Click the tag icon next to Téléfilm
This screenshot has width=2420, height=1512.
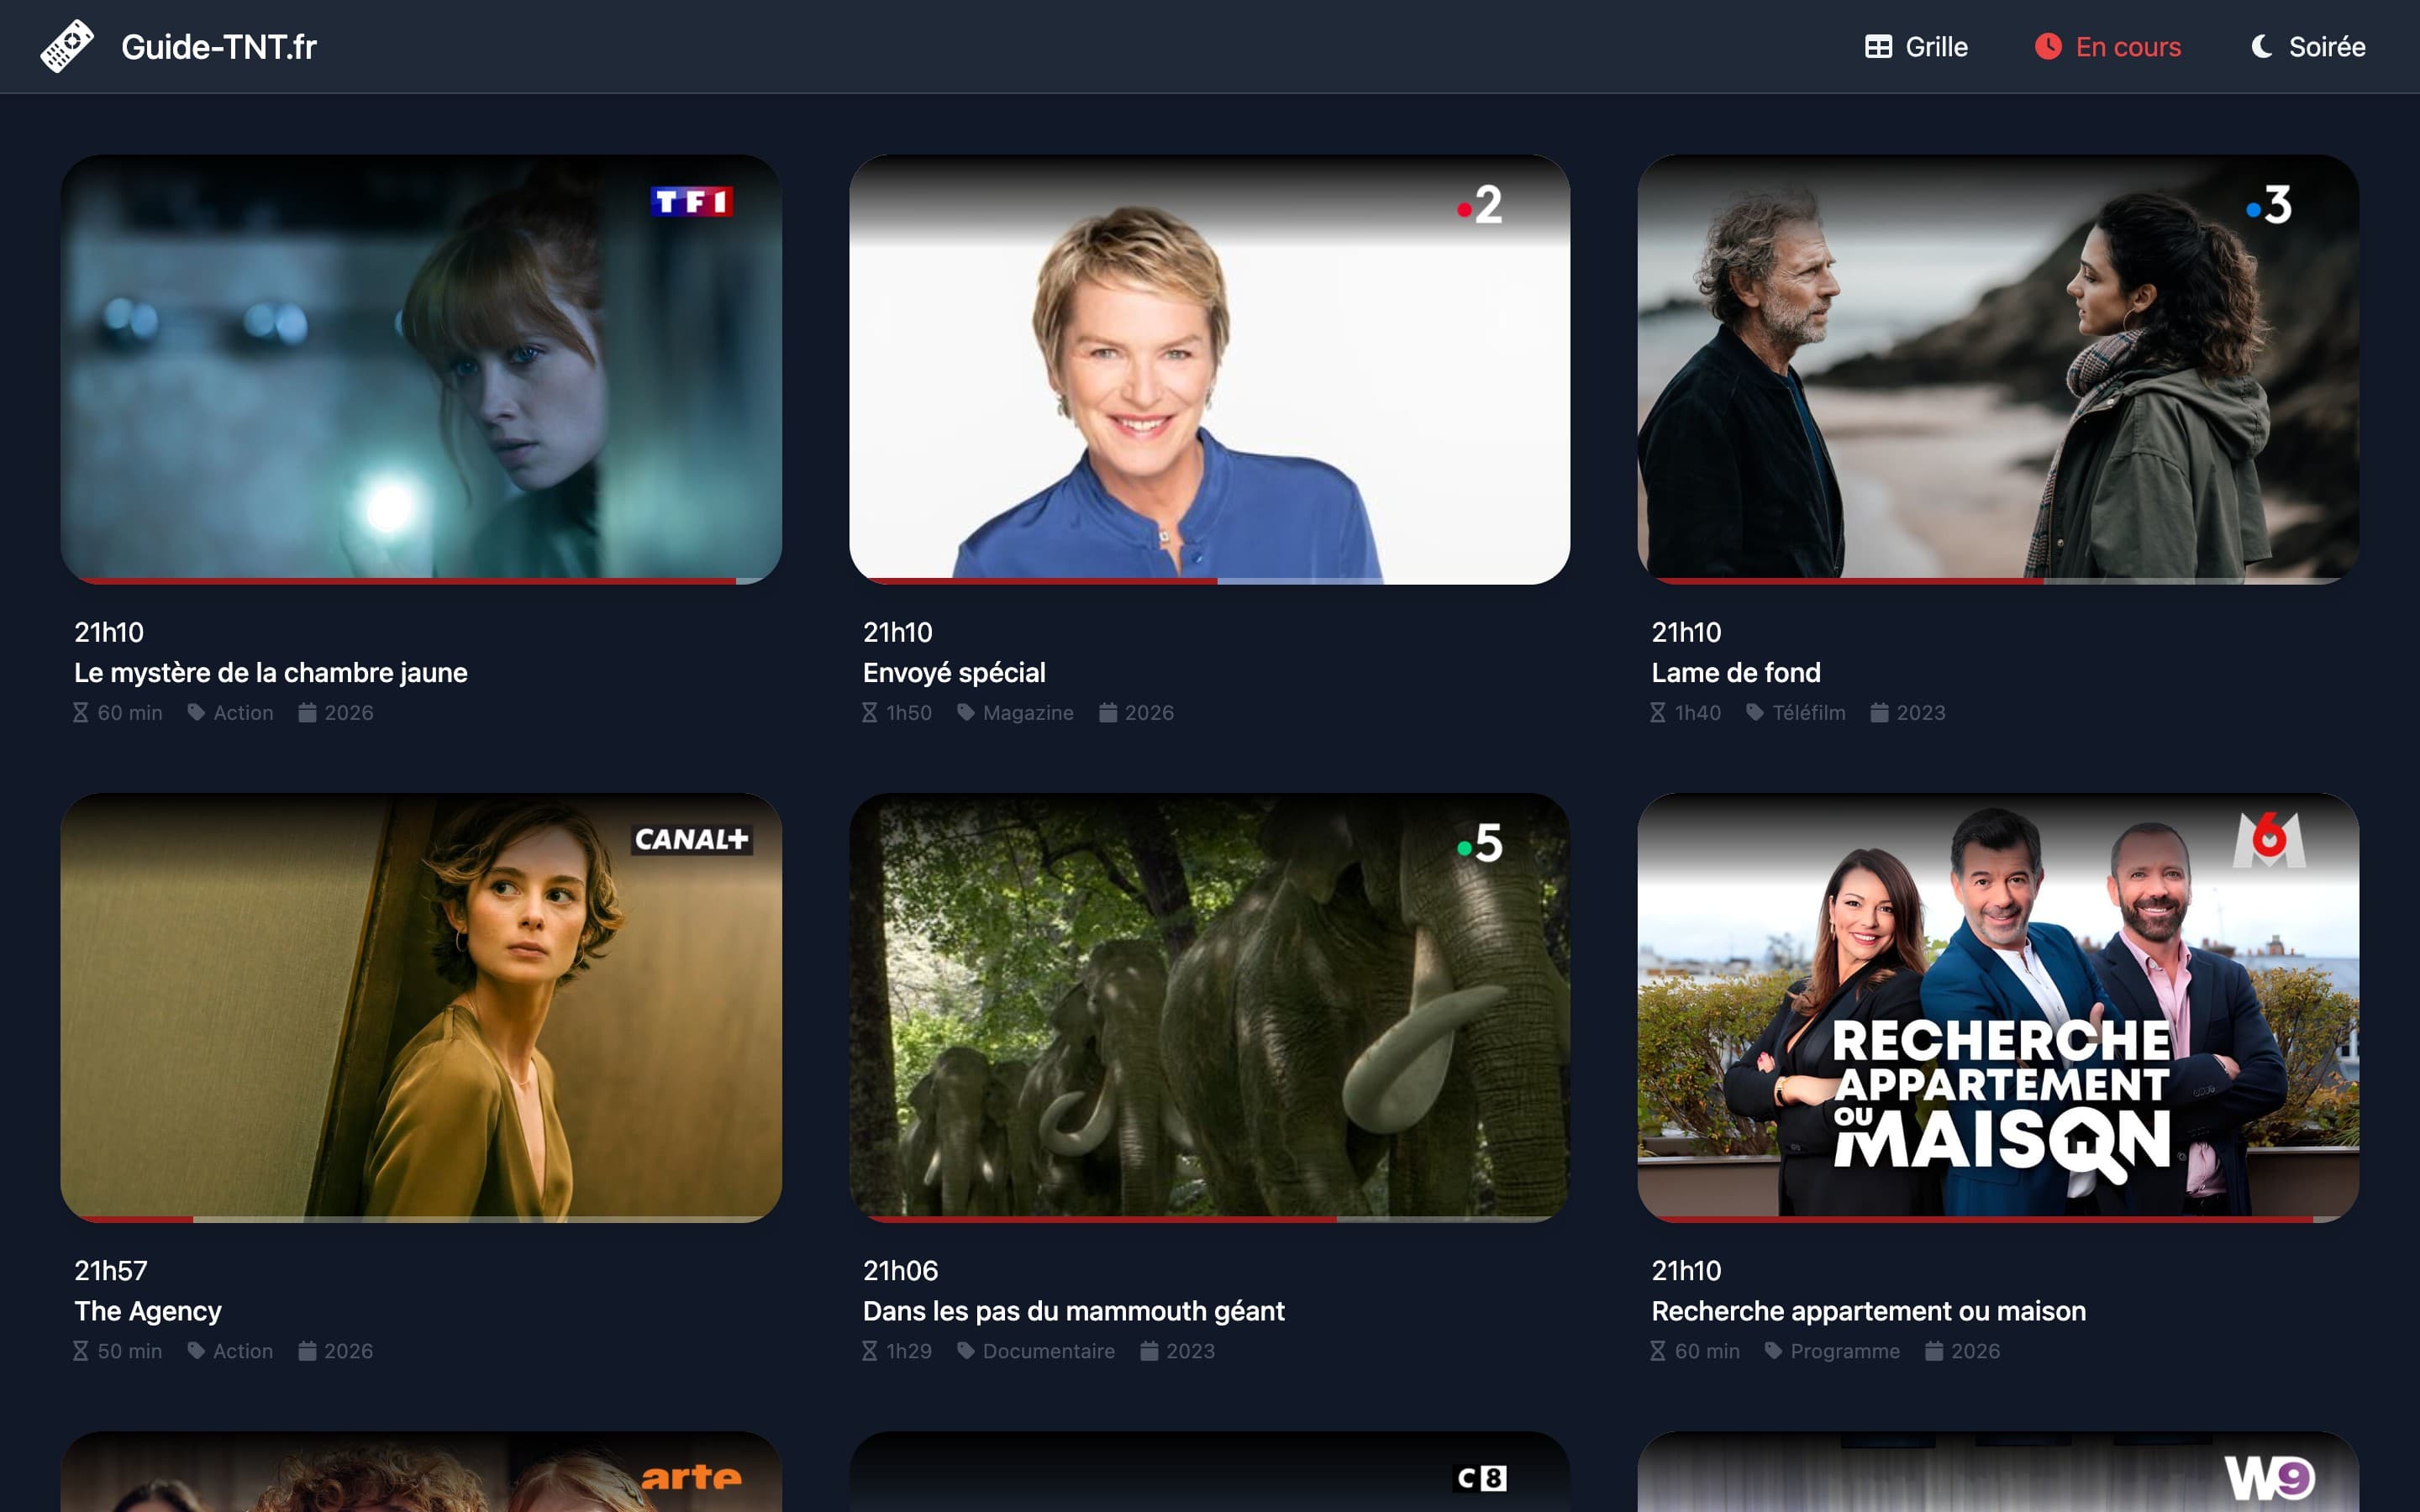tap(1755, 712)
